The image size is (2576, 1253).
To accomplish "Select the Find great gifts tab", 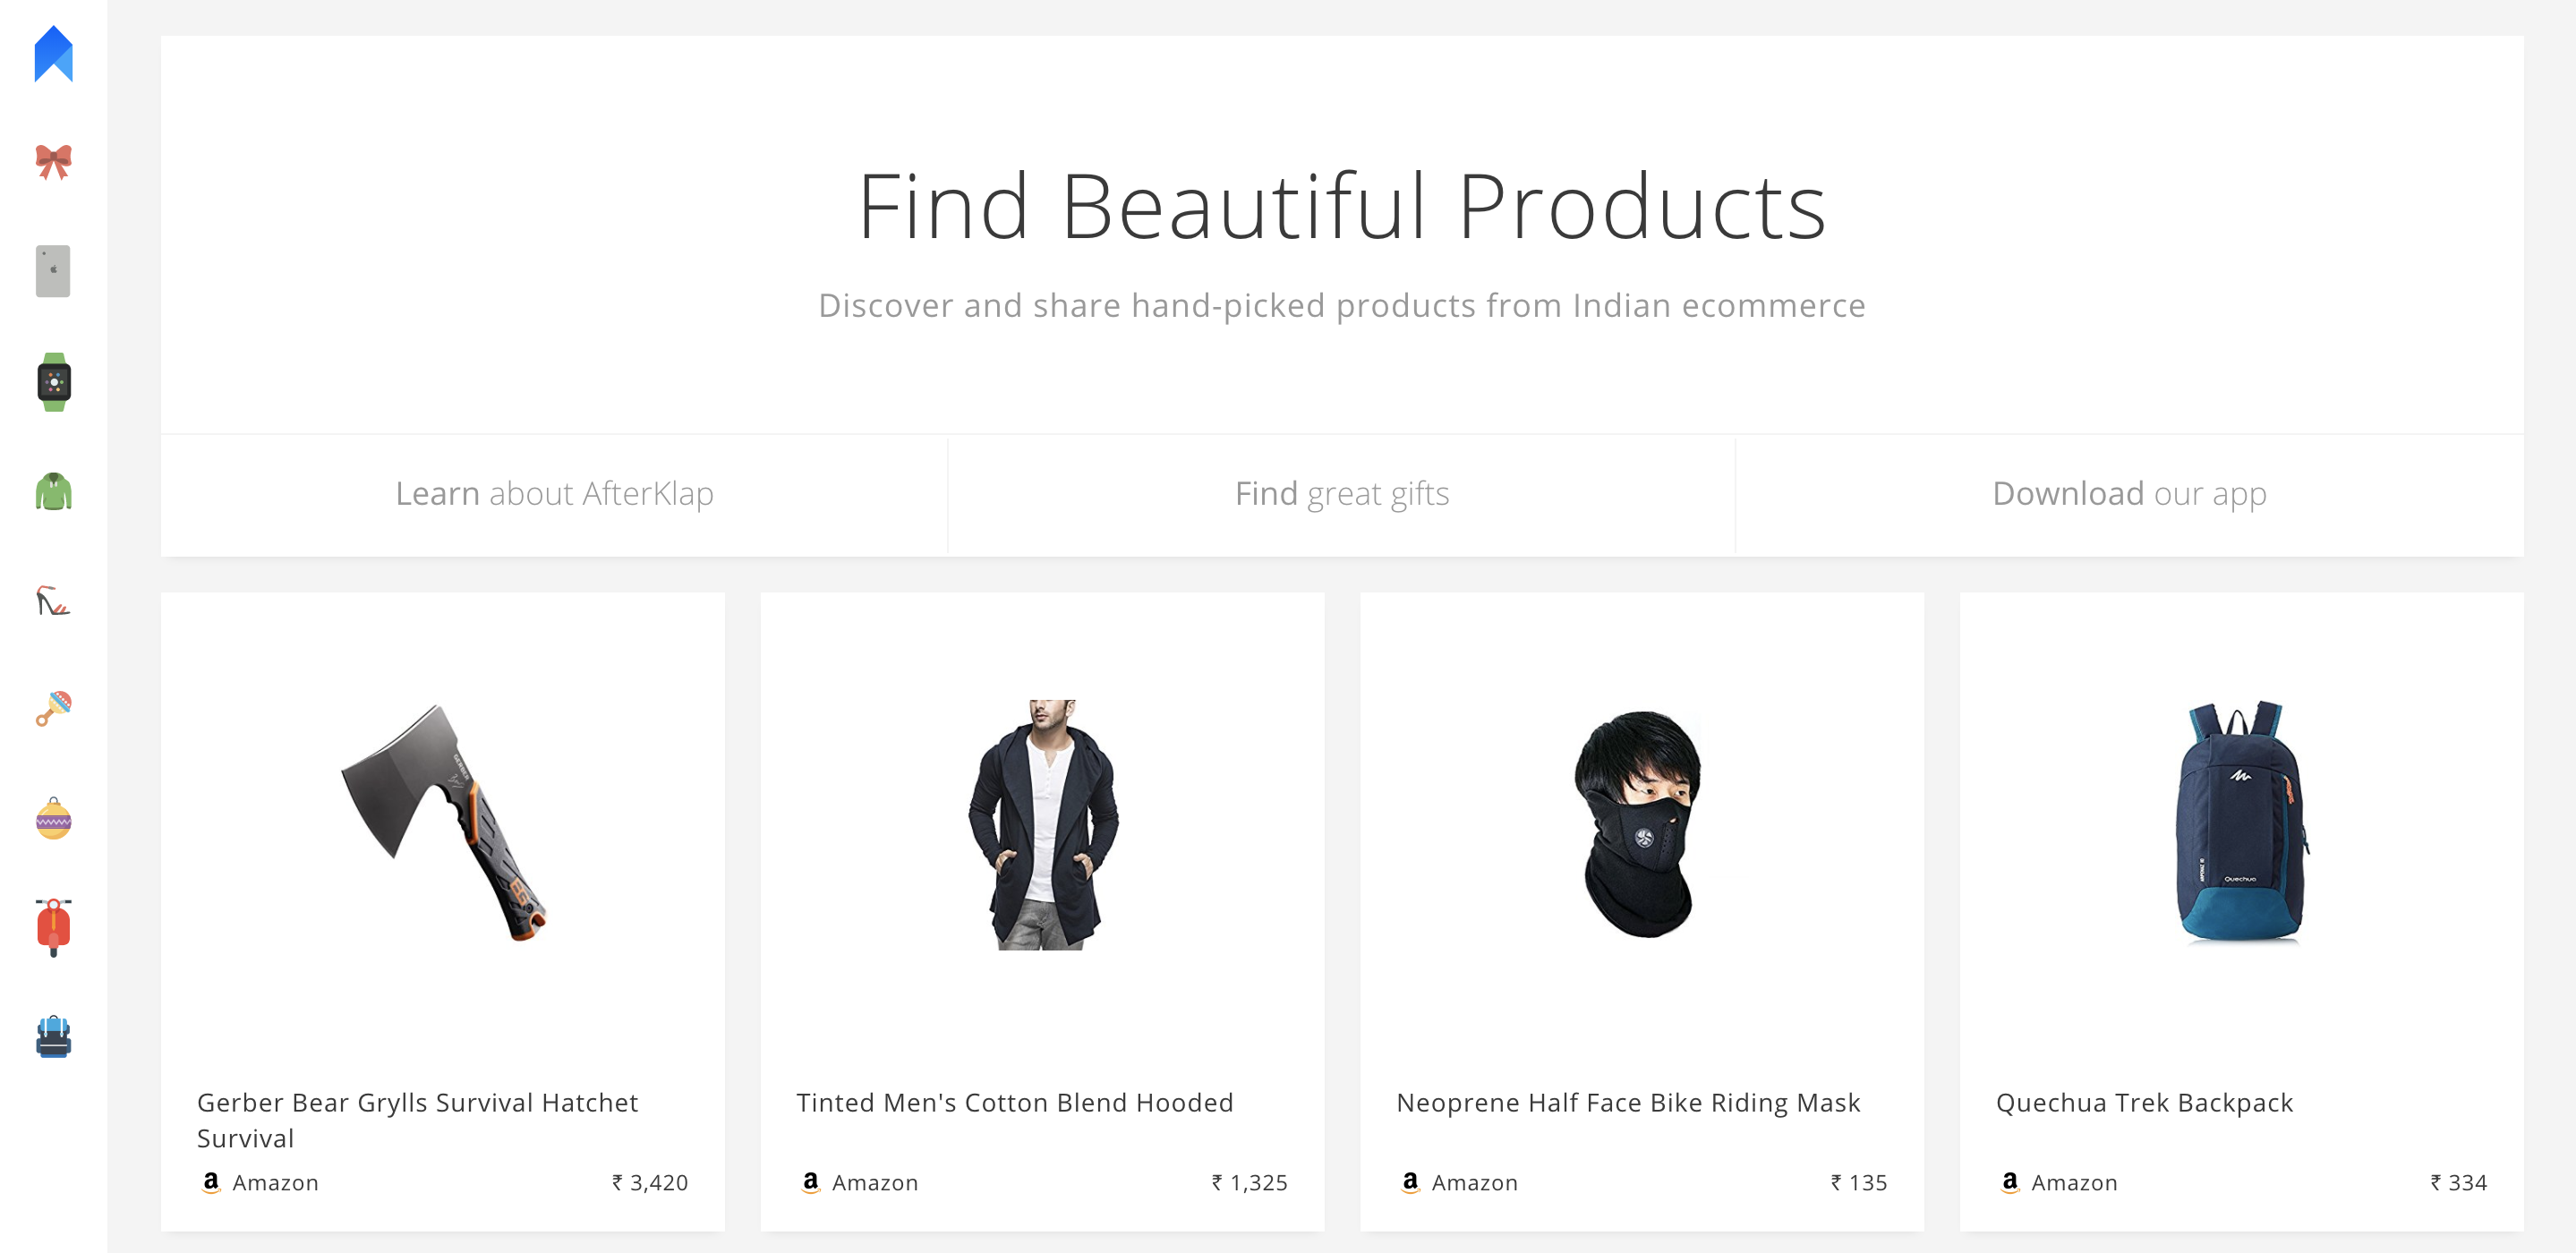I will (1341, 494).
